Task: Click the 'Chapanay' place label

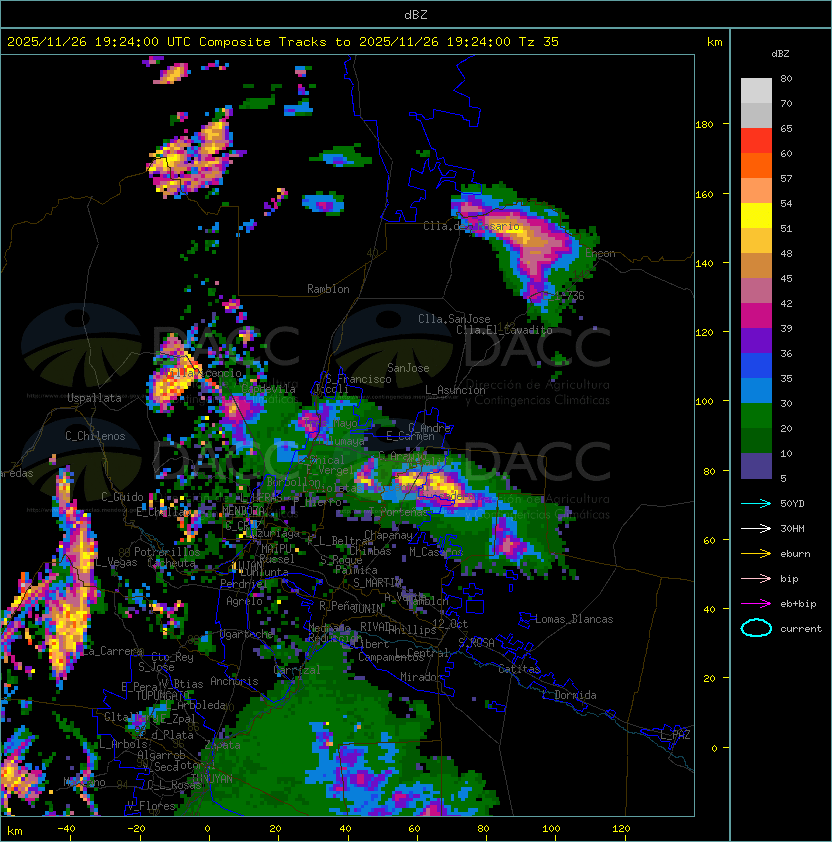Action: 388,535
